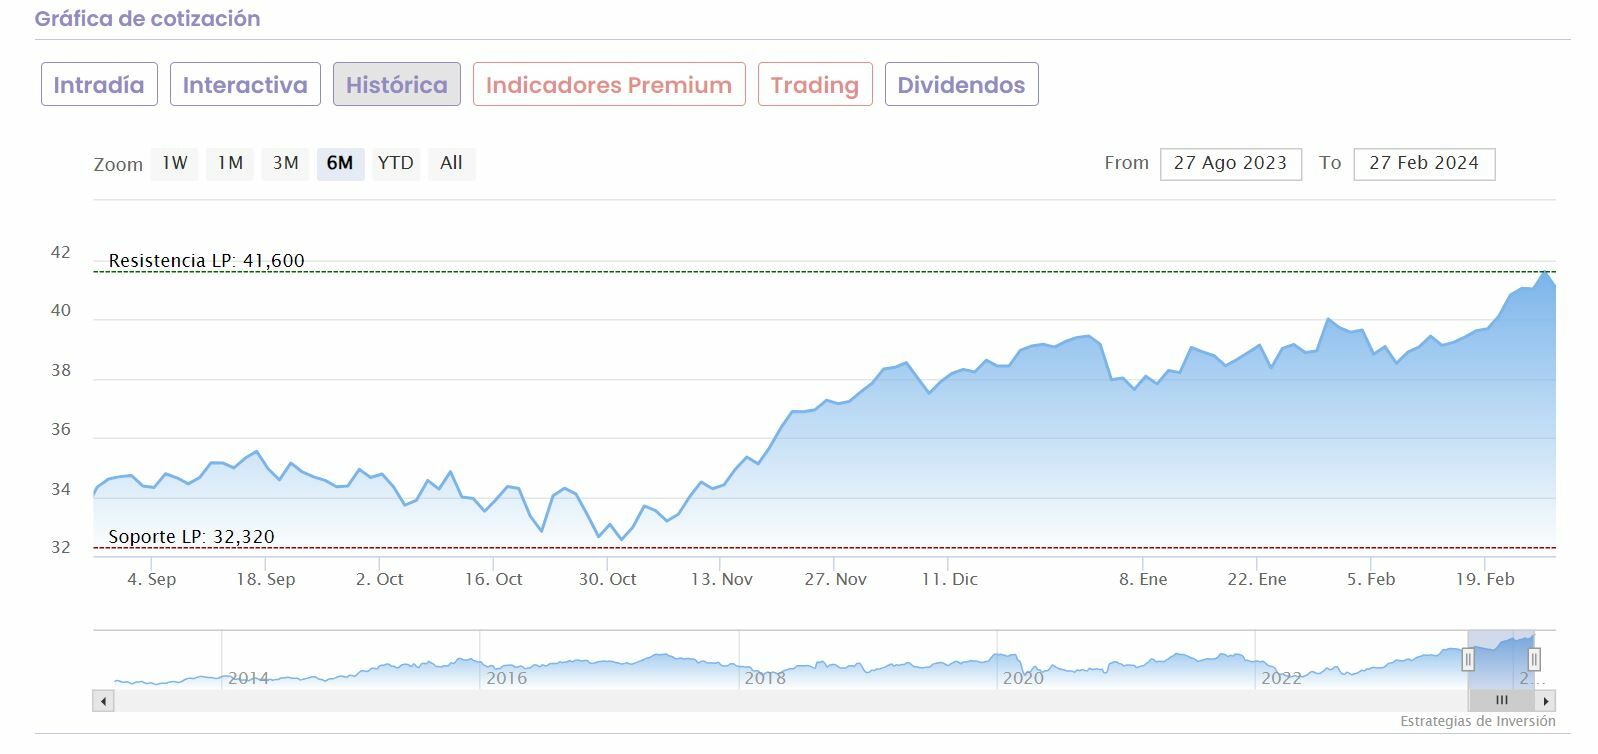Edit the From date field

click(1230, 164)
